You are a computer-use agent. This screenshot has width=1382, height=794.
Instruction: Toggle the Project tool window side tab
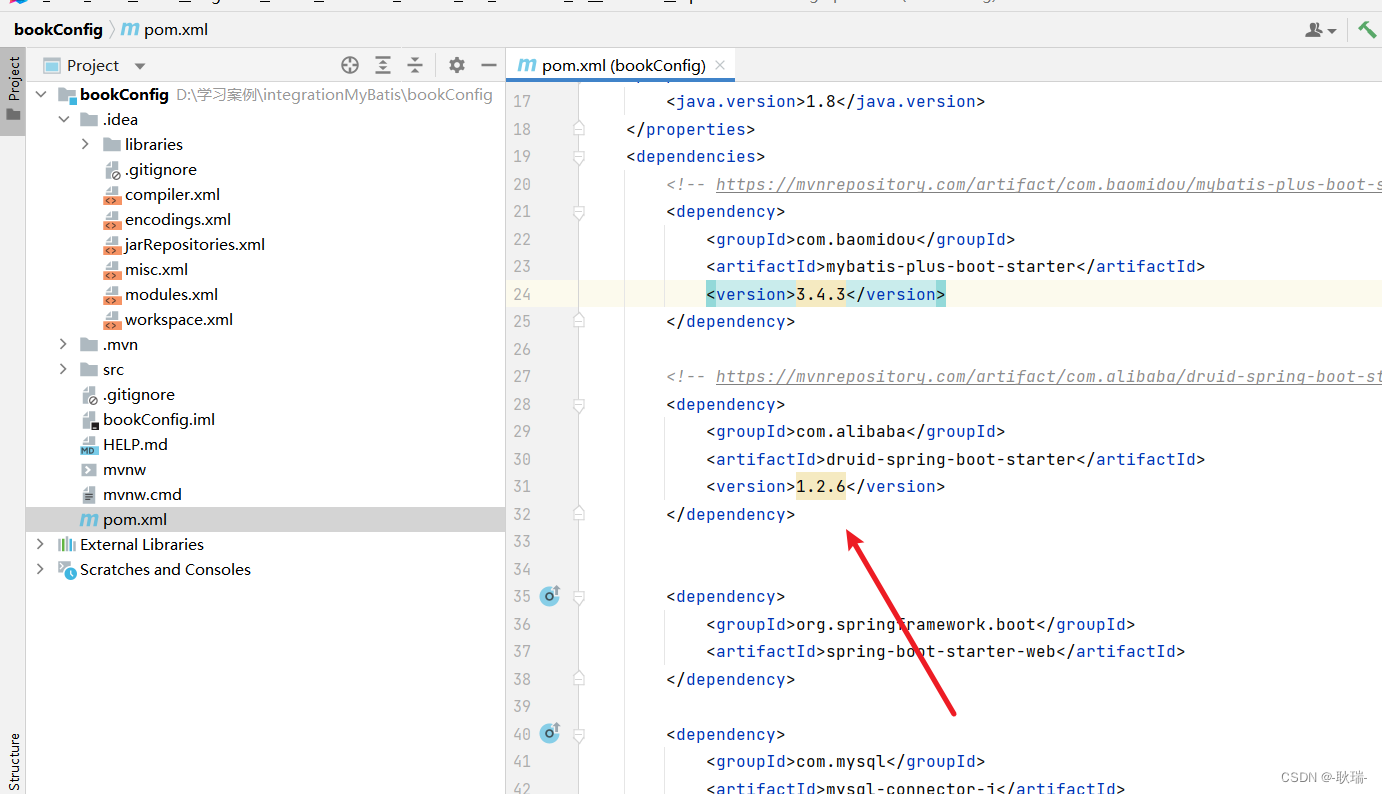click(13, 90)
